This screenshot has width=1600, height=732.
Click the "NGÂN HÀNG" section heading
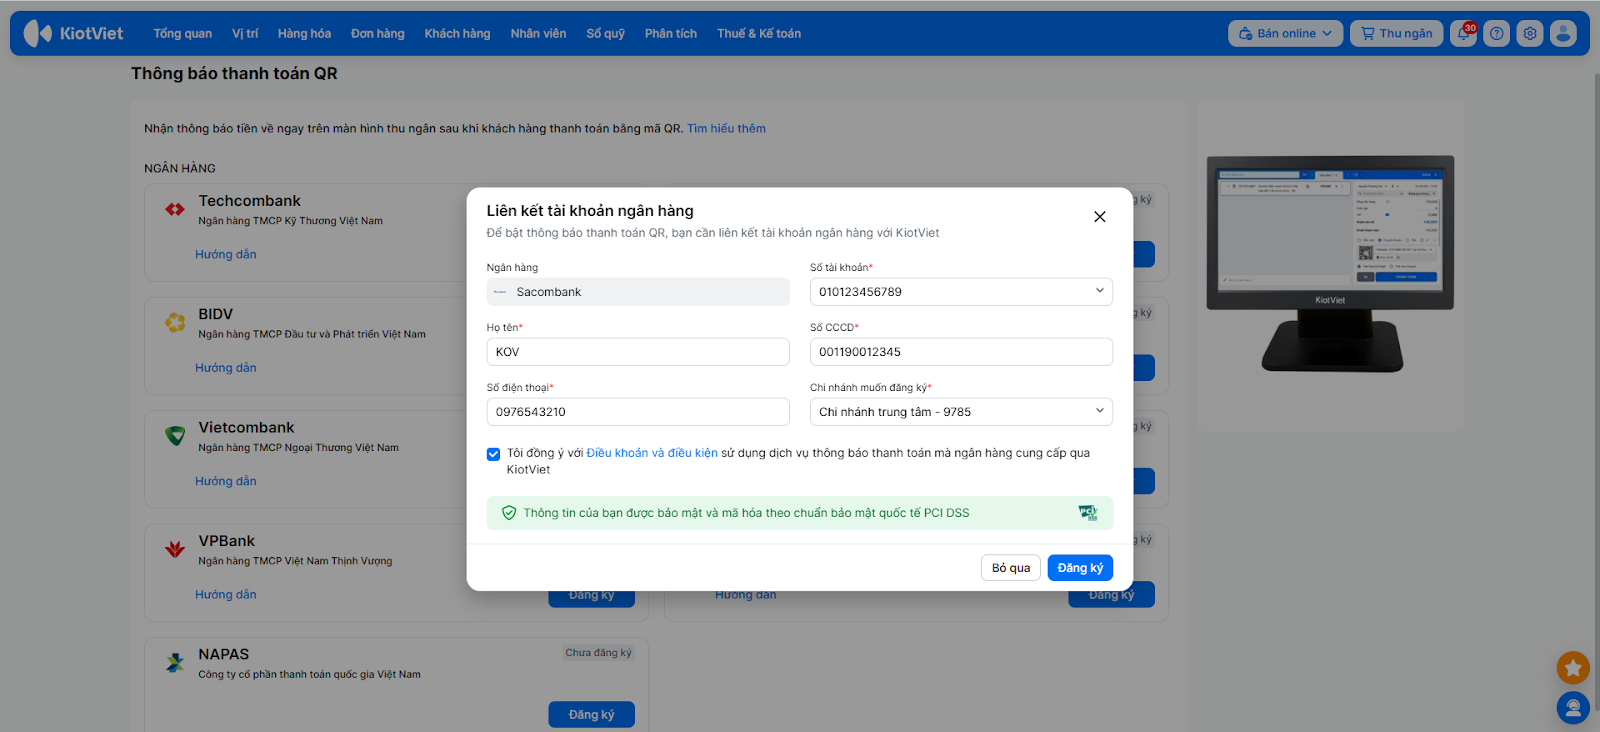tap(180, 168)
